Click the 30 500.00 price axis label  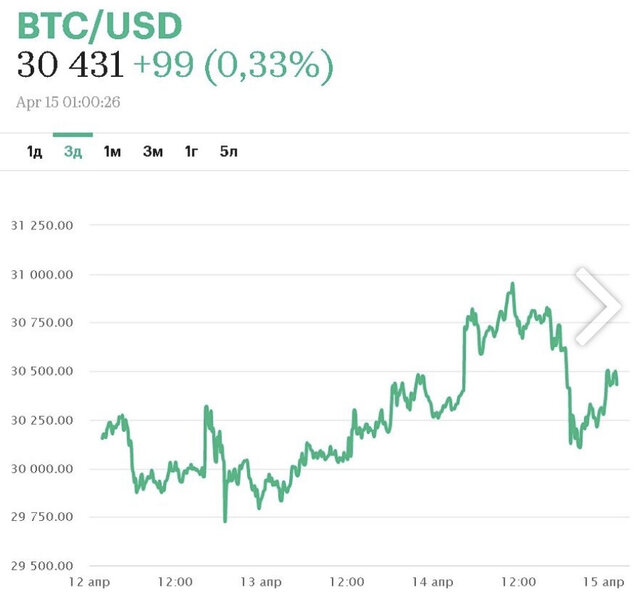point(42,371)
